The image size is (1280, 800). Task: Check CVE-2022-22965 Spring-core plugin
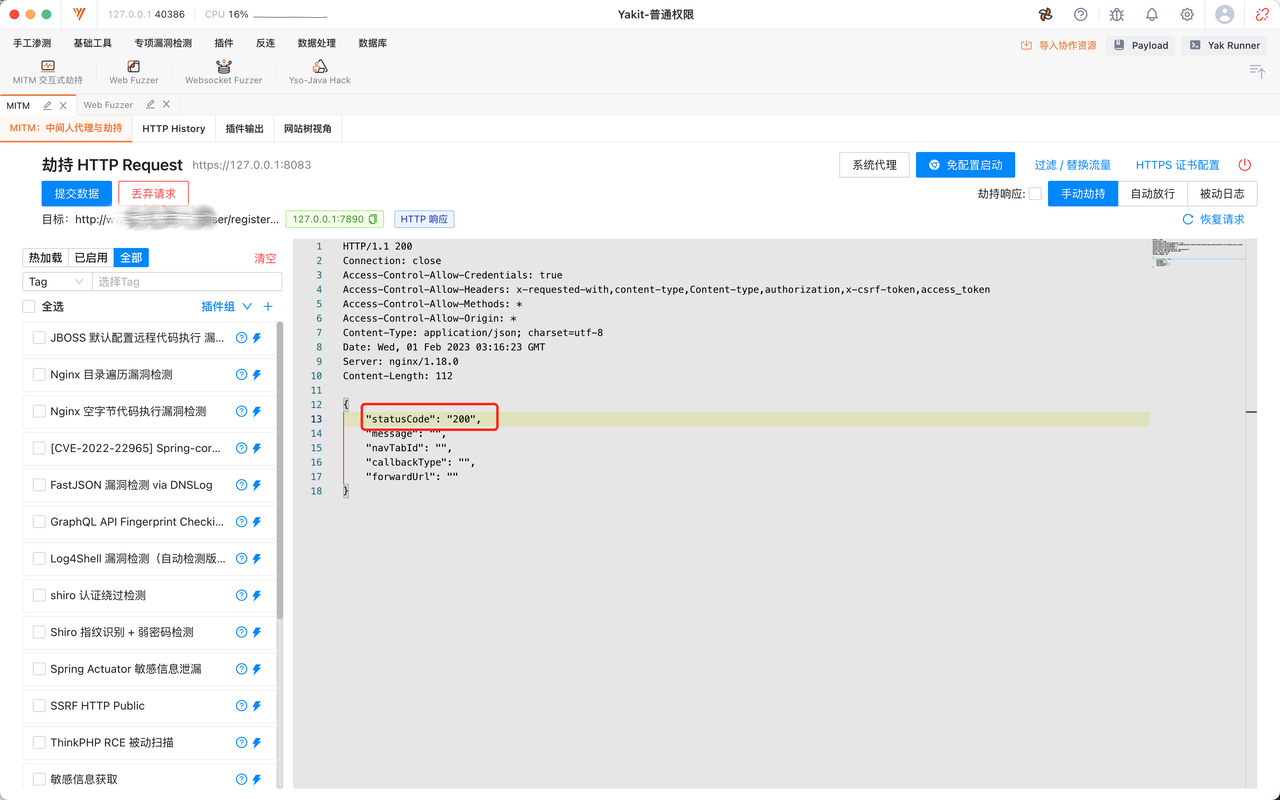pyautogui.click(x=39, y=448)
